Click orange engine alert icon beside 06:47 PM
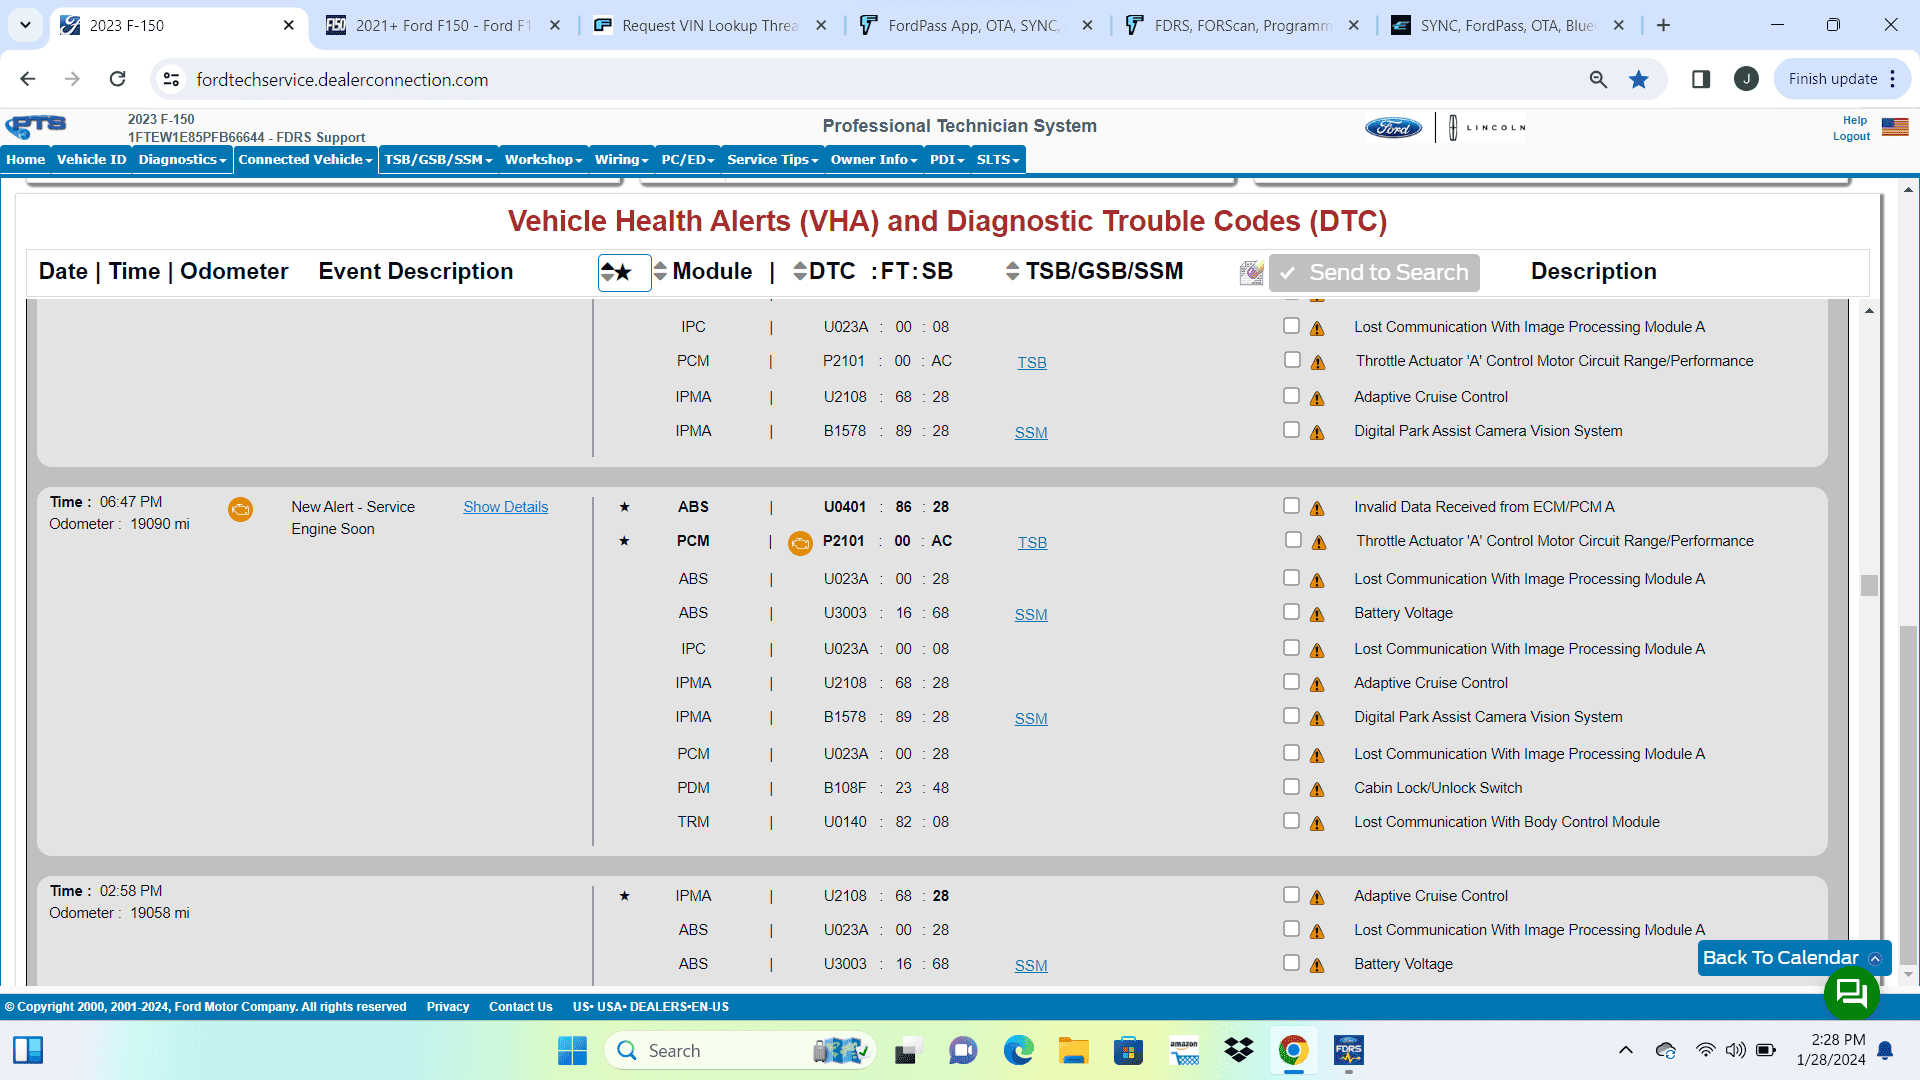Viewport: 1920px width, 1080px height. pyautogui.click(x=241, y=510)
